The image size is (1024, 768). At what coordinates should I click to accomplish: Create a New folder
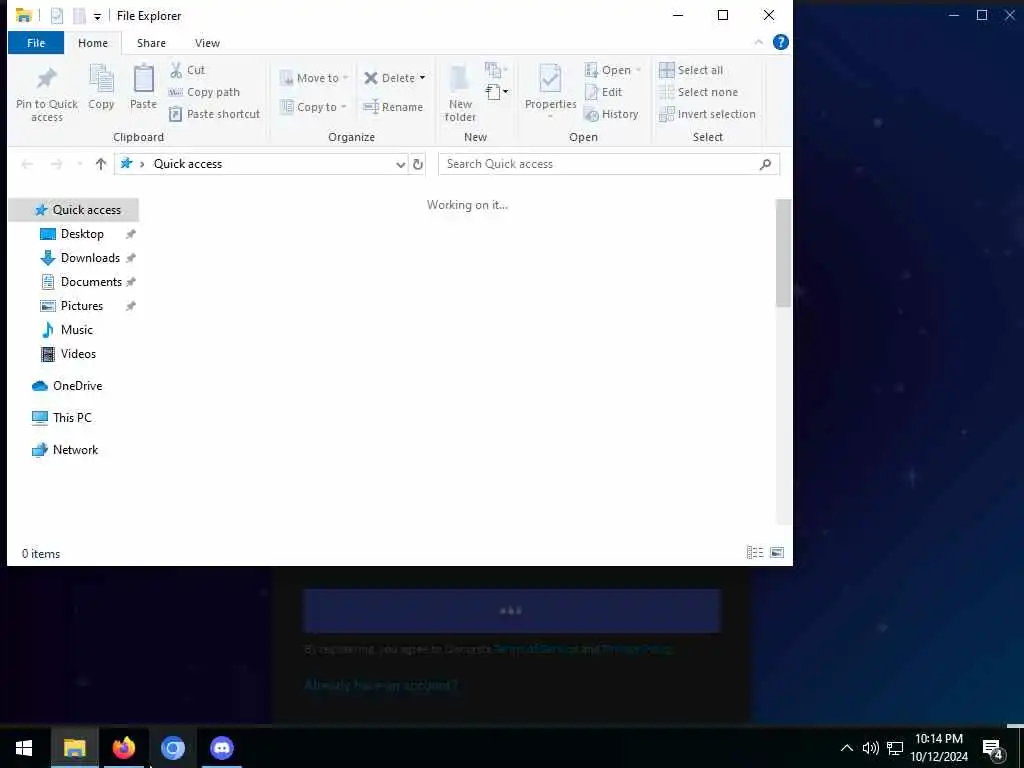point(460,93)
